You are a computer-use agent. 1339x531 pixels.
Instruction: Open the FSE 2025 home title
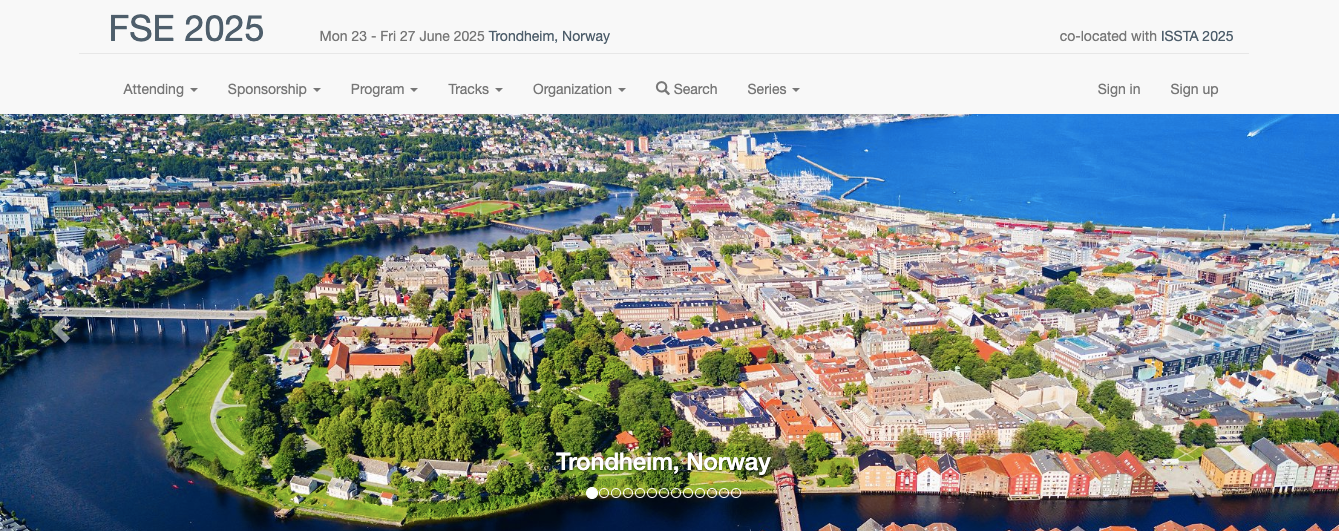tap(186, 29)
